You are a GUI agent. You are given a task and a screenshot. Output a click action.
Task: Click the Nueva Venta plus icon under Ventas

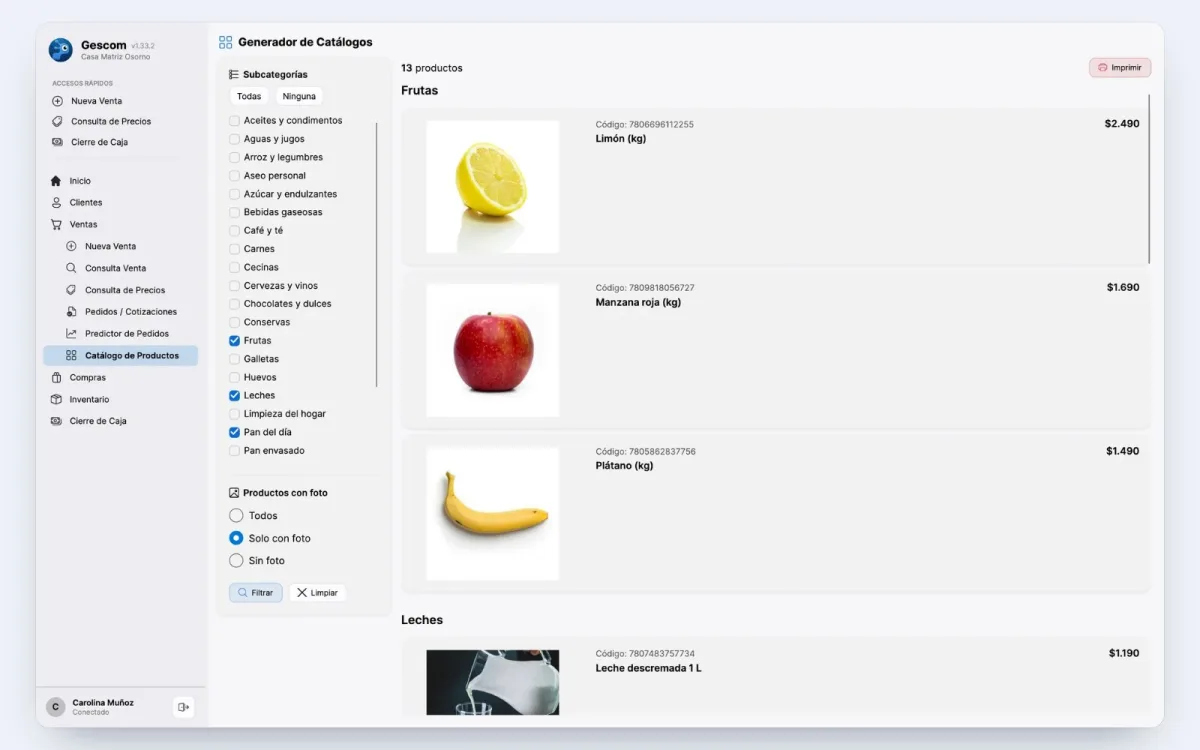point(71,246)
